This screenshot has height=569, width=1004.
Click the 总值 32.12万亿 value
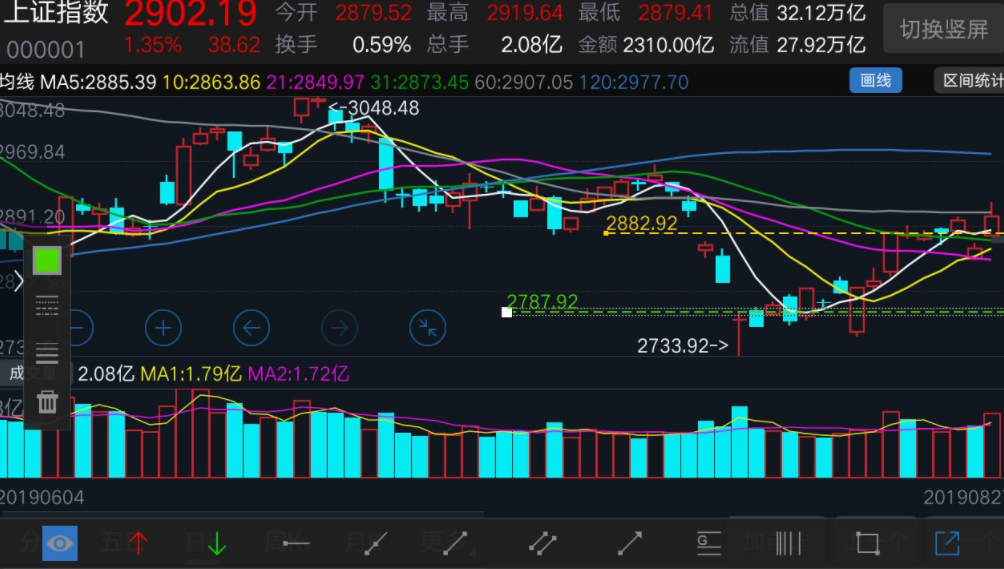tap(821, 12)
